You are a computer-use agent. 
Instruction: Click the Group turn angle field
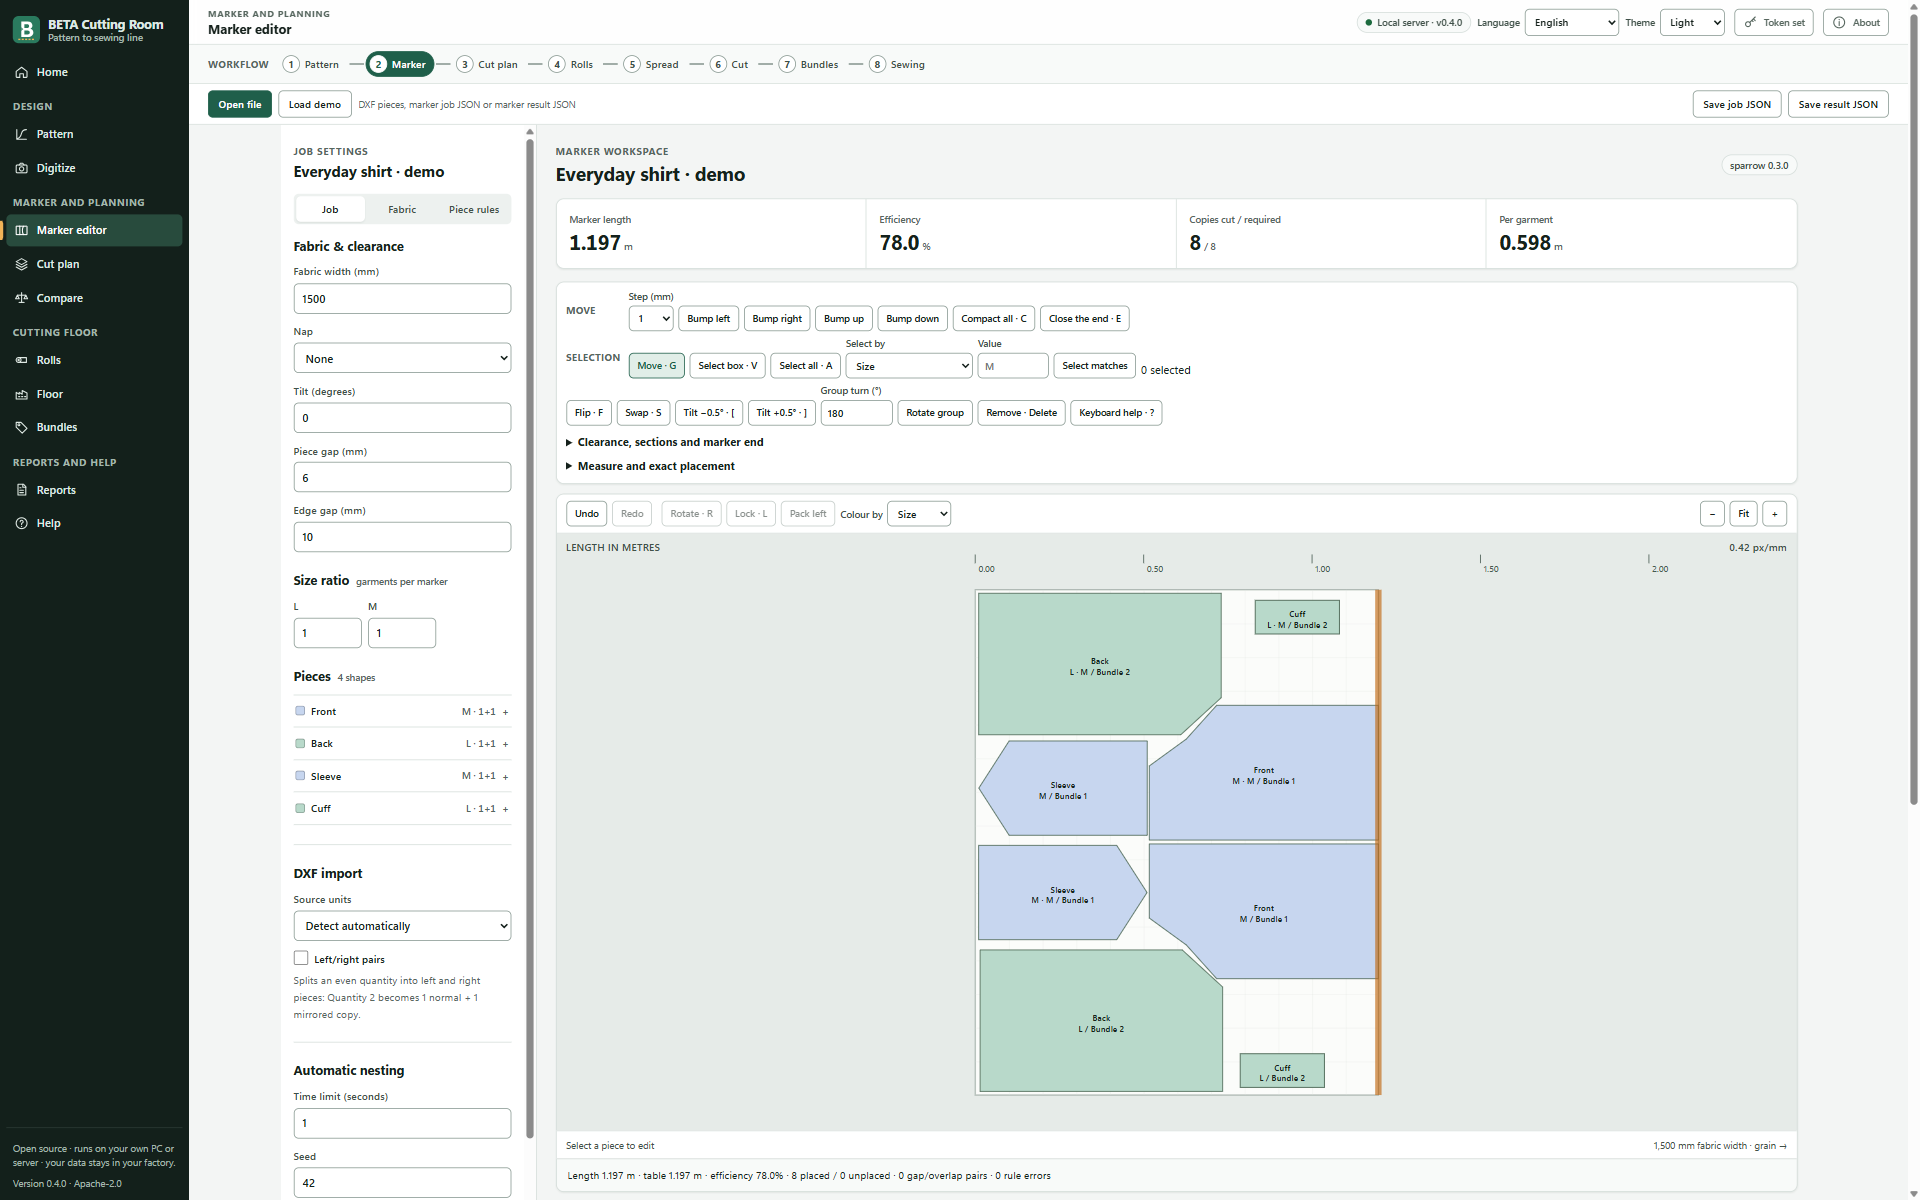(856, 413)
